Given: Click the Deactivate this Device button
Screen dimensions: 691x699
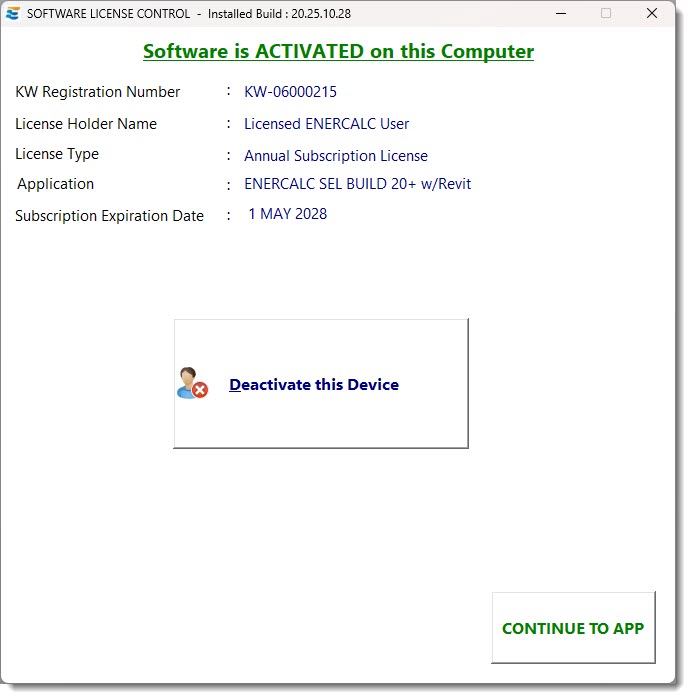Looking at the screenshot, I should pos(321,383).
